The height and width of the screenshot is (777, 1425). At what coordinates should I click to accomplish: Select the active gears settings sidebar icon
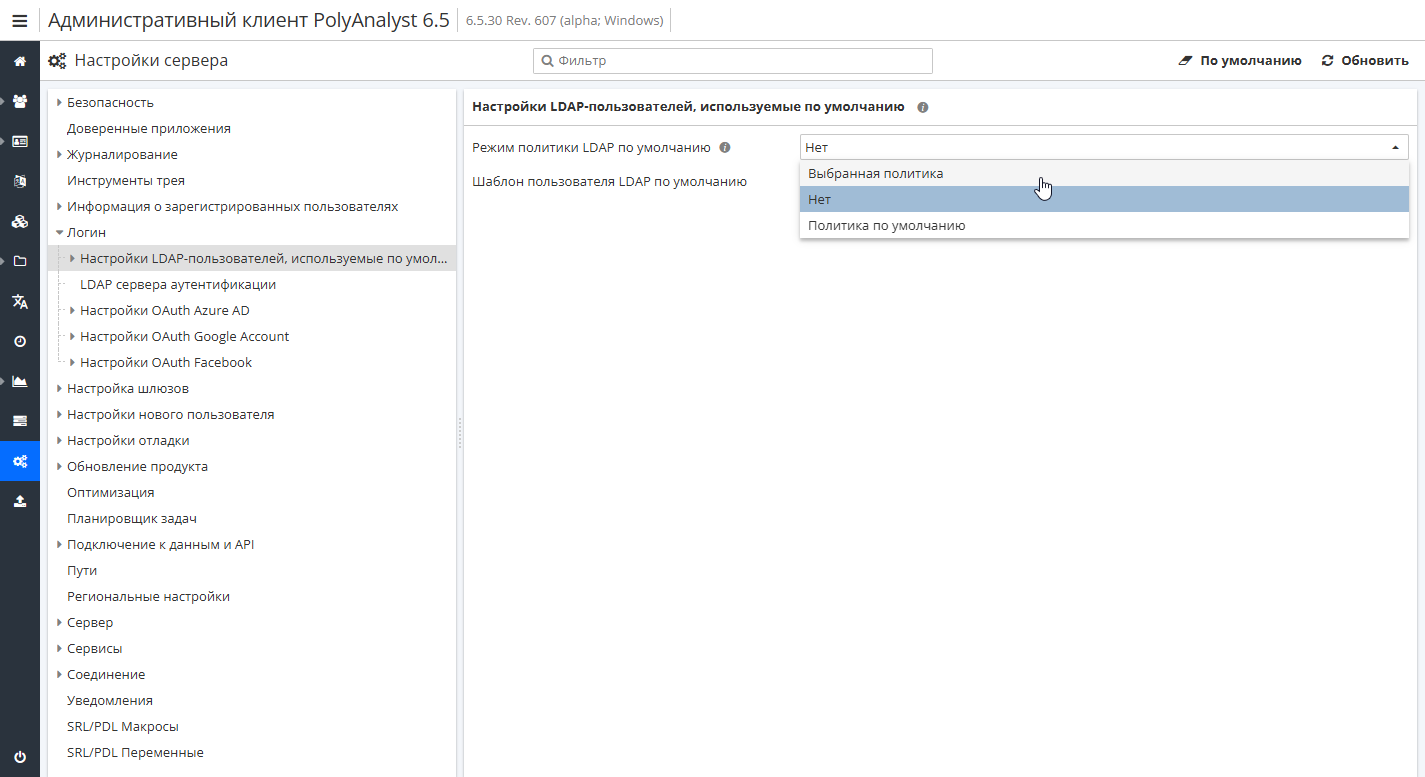point(19,461)
